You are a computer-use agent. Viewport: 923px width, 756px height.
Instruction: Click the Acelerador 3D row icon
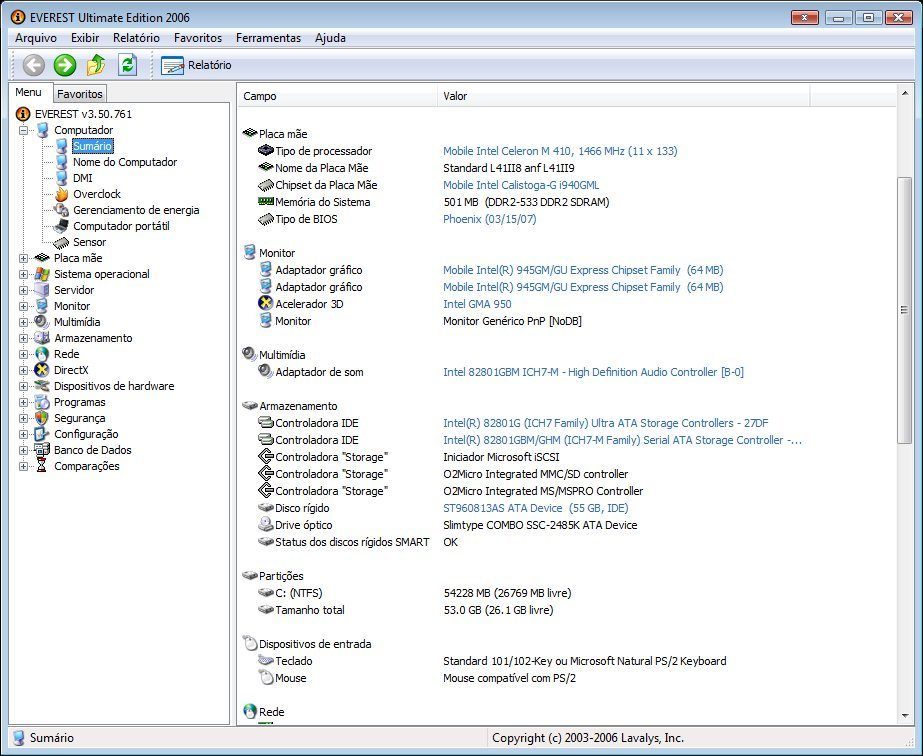265,304
